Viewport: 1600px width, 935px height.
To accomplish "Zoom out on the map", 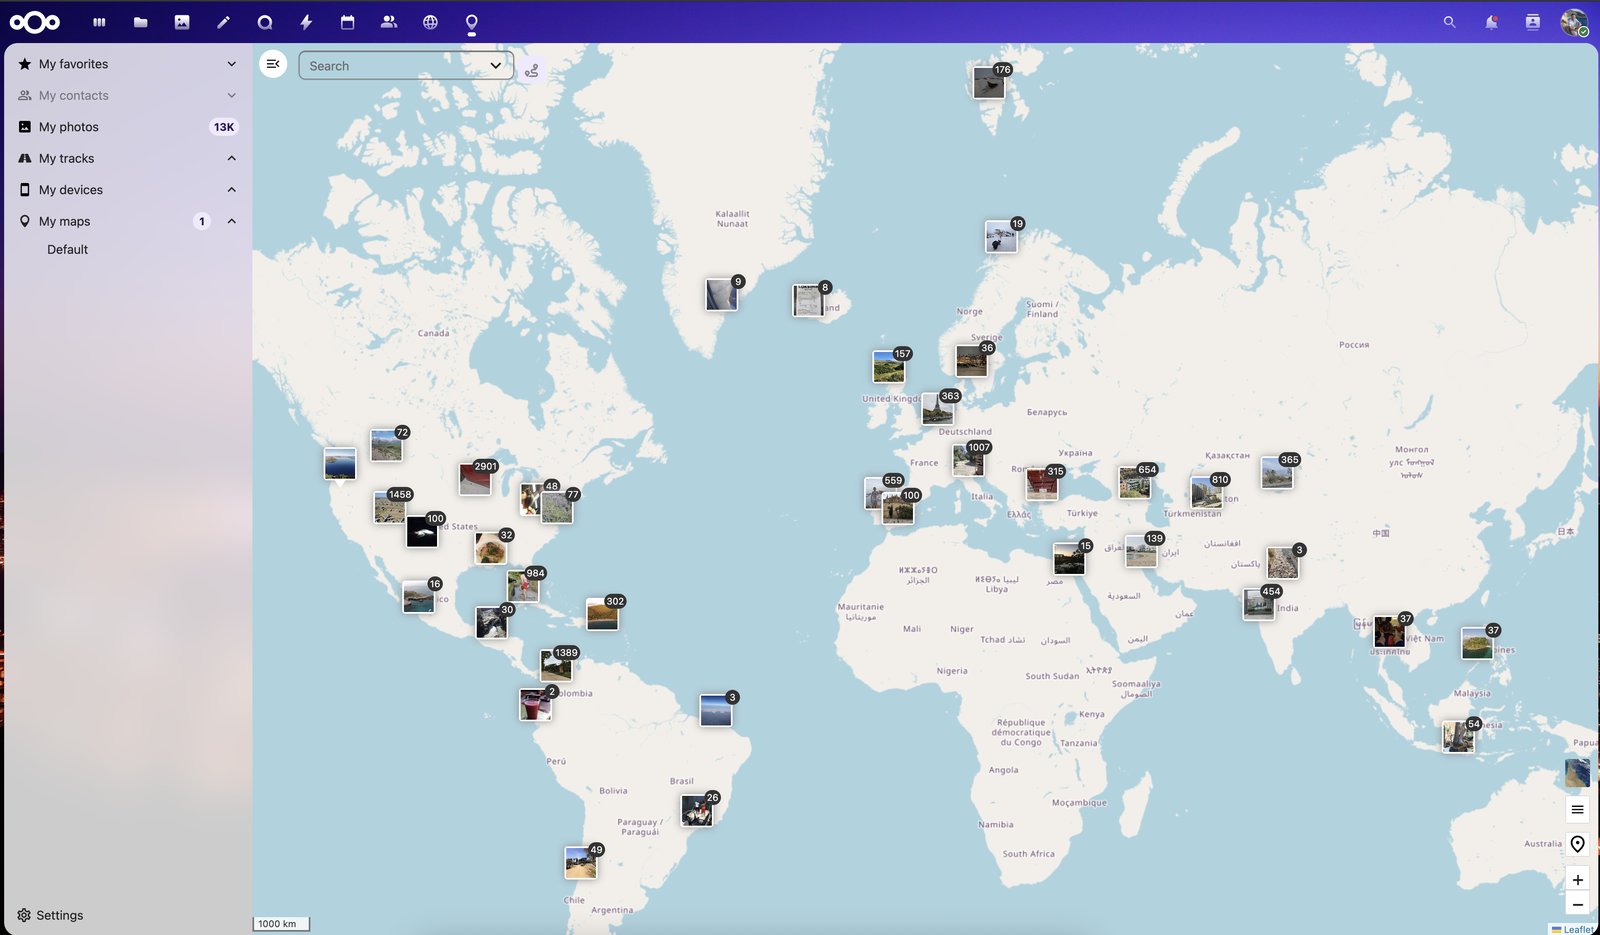I will coord(1577,905).
